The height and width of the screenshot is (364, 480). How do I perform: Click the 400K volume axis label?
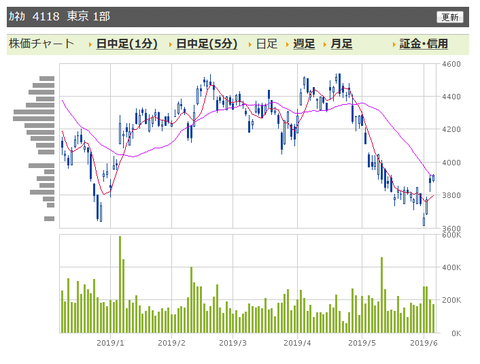click(x=452, y=267)
